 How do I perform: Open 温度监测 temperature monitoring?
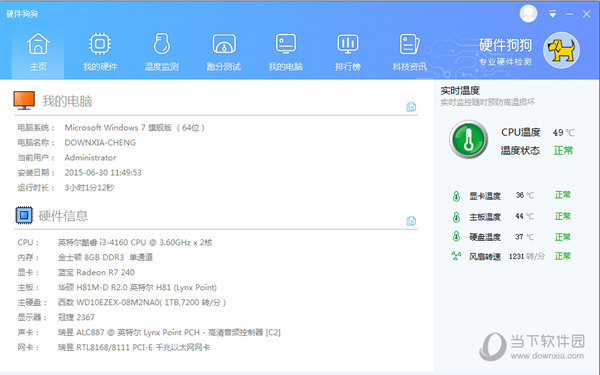coord(162,52)
